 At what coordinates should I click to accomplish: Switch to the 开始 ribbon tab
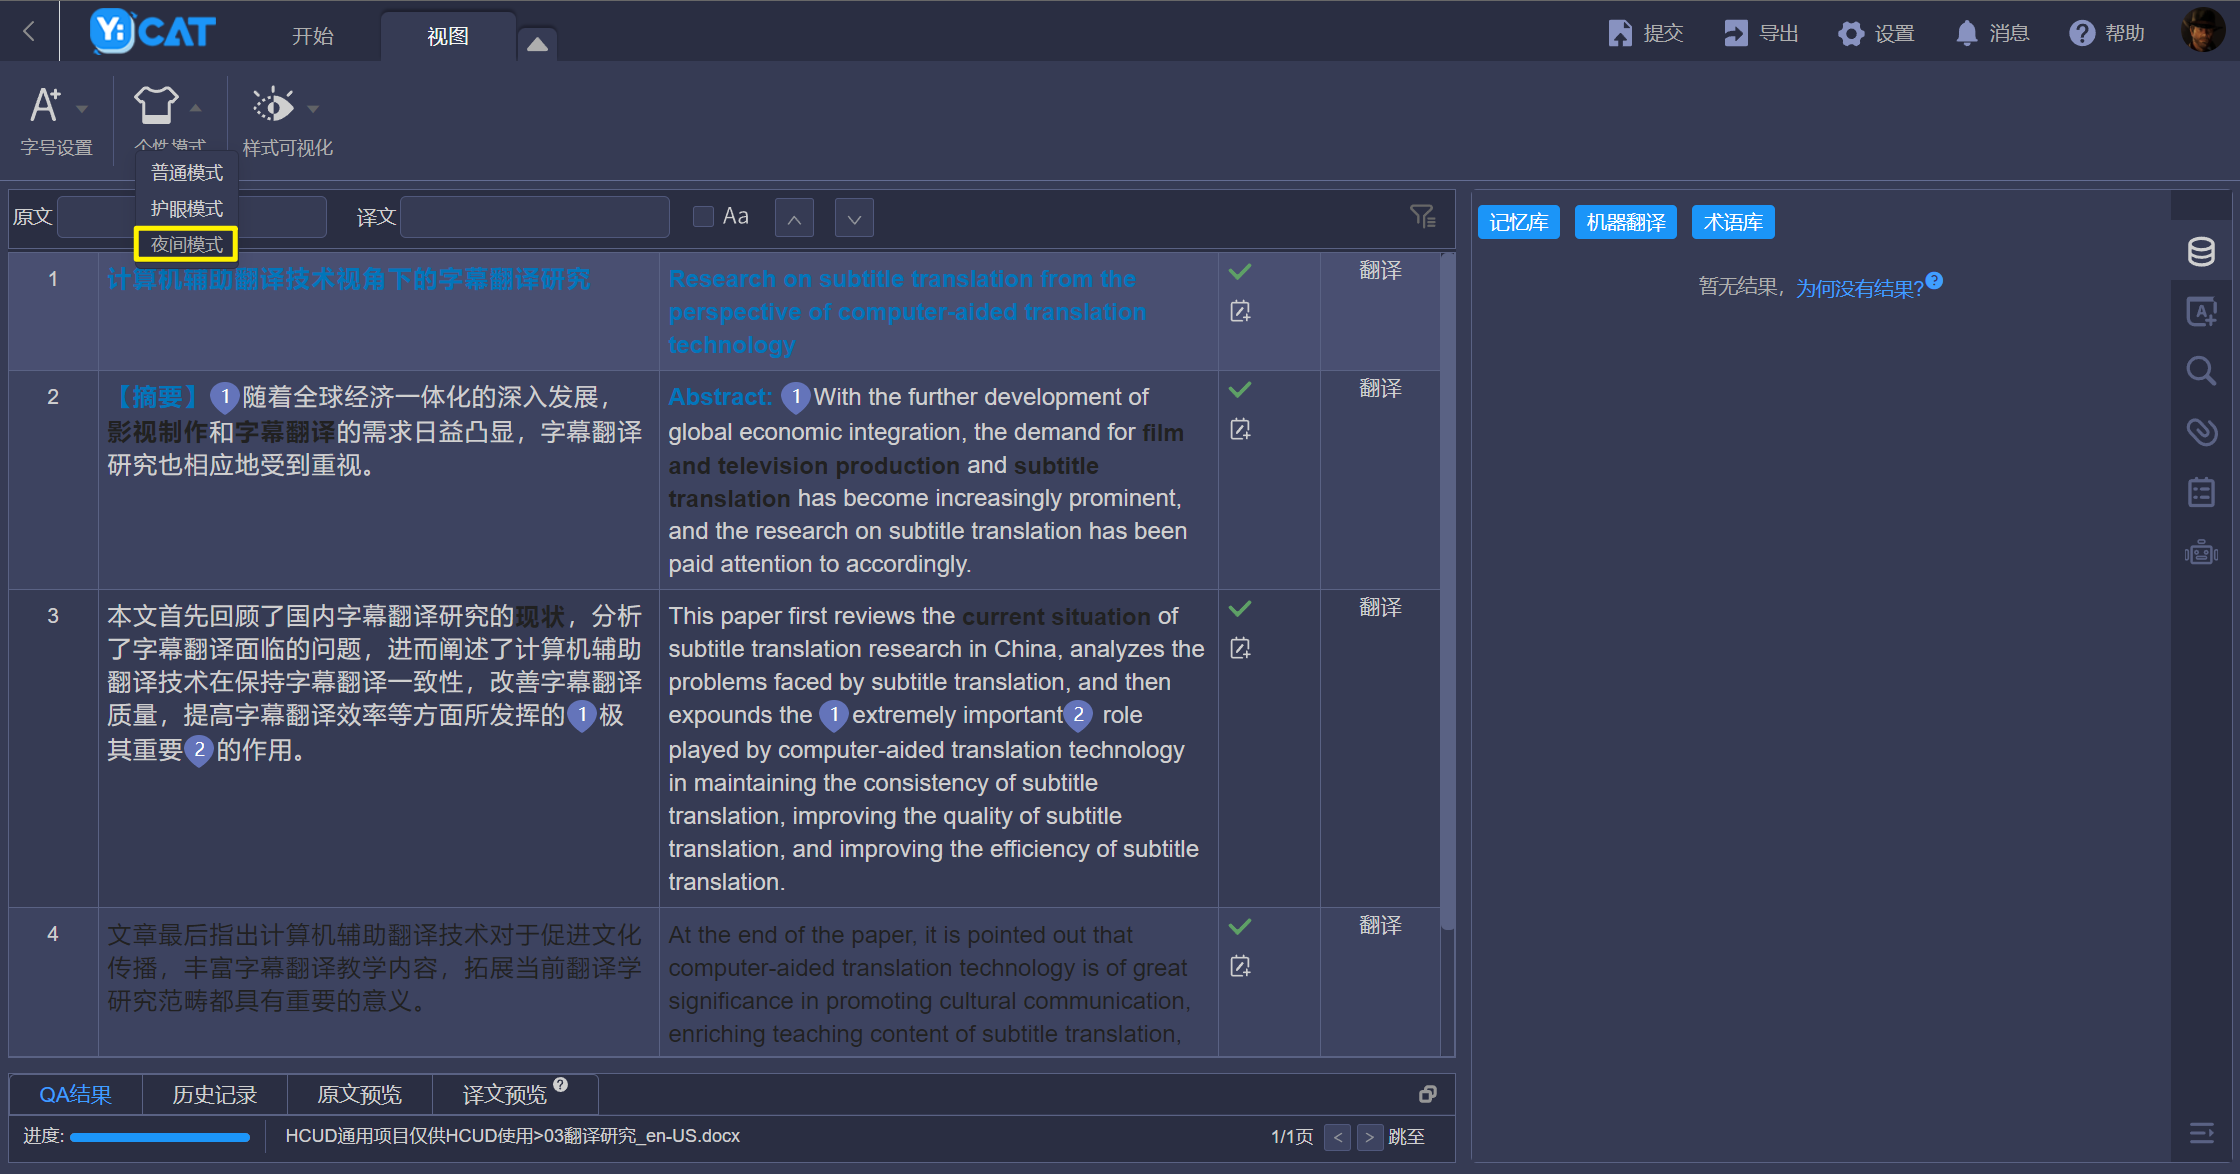click(312, 36)
